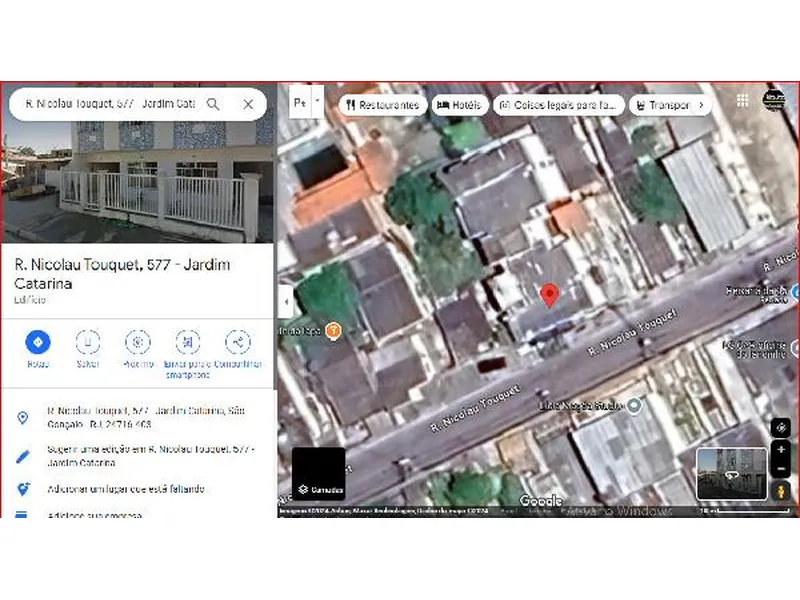
Task: Open the Google apps grid icon
Action: 742,101
